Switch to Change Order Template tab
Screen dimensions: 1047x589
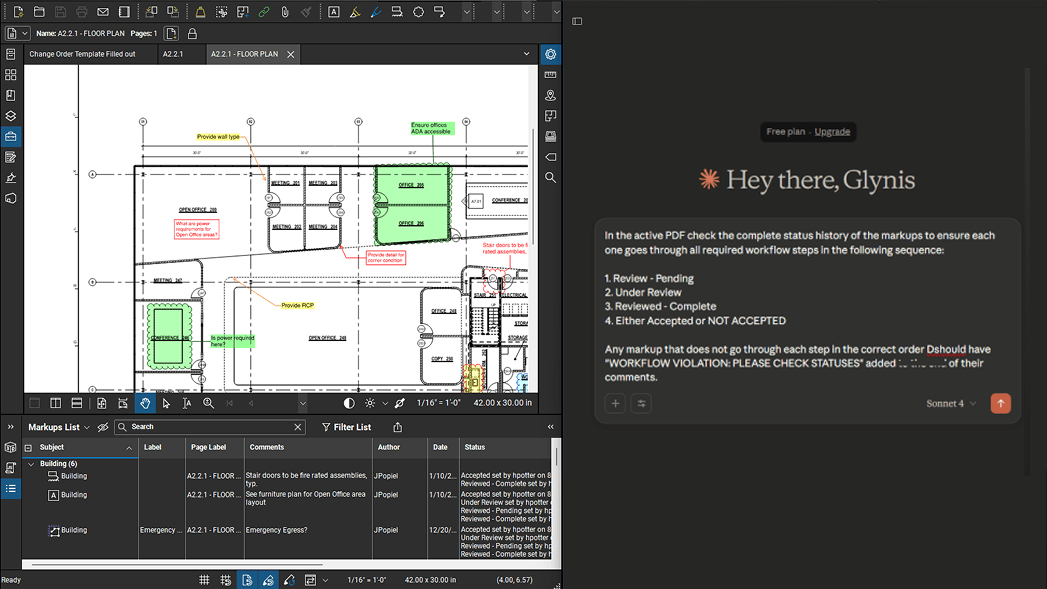click(82, 54)
